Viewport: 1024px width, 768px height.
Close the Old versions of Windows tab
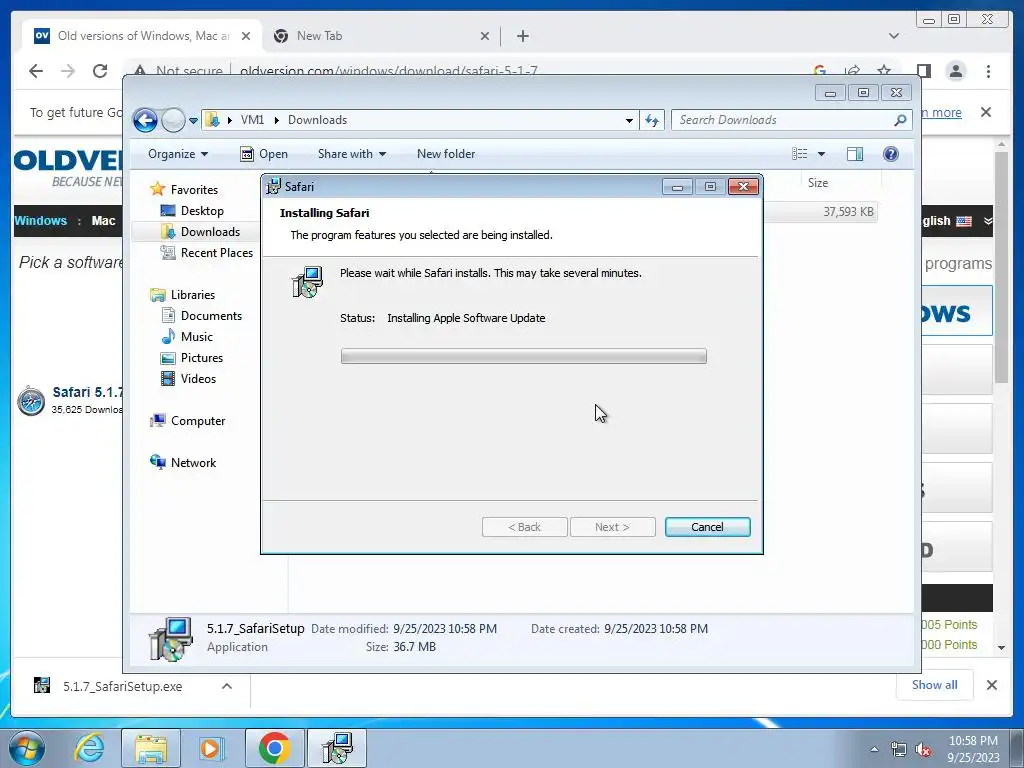pos(246,37)
